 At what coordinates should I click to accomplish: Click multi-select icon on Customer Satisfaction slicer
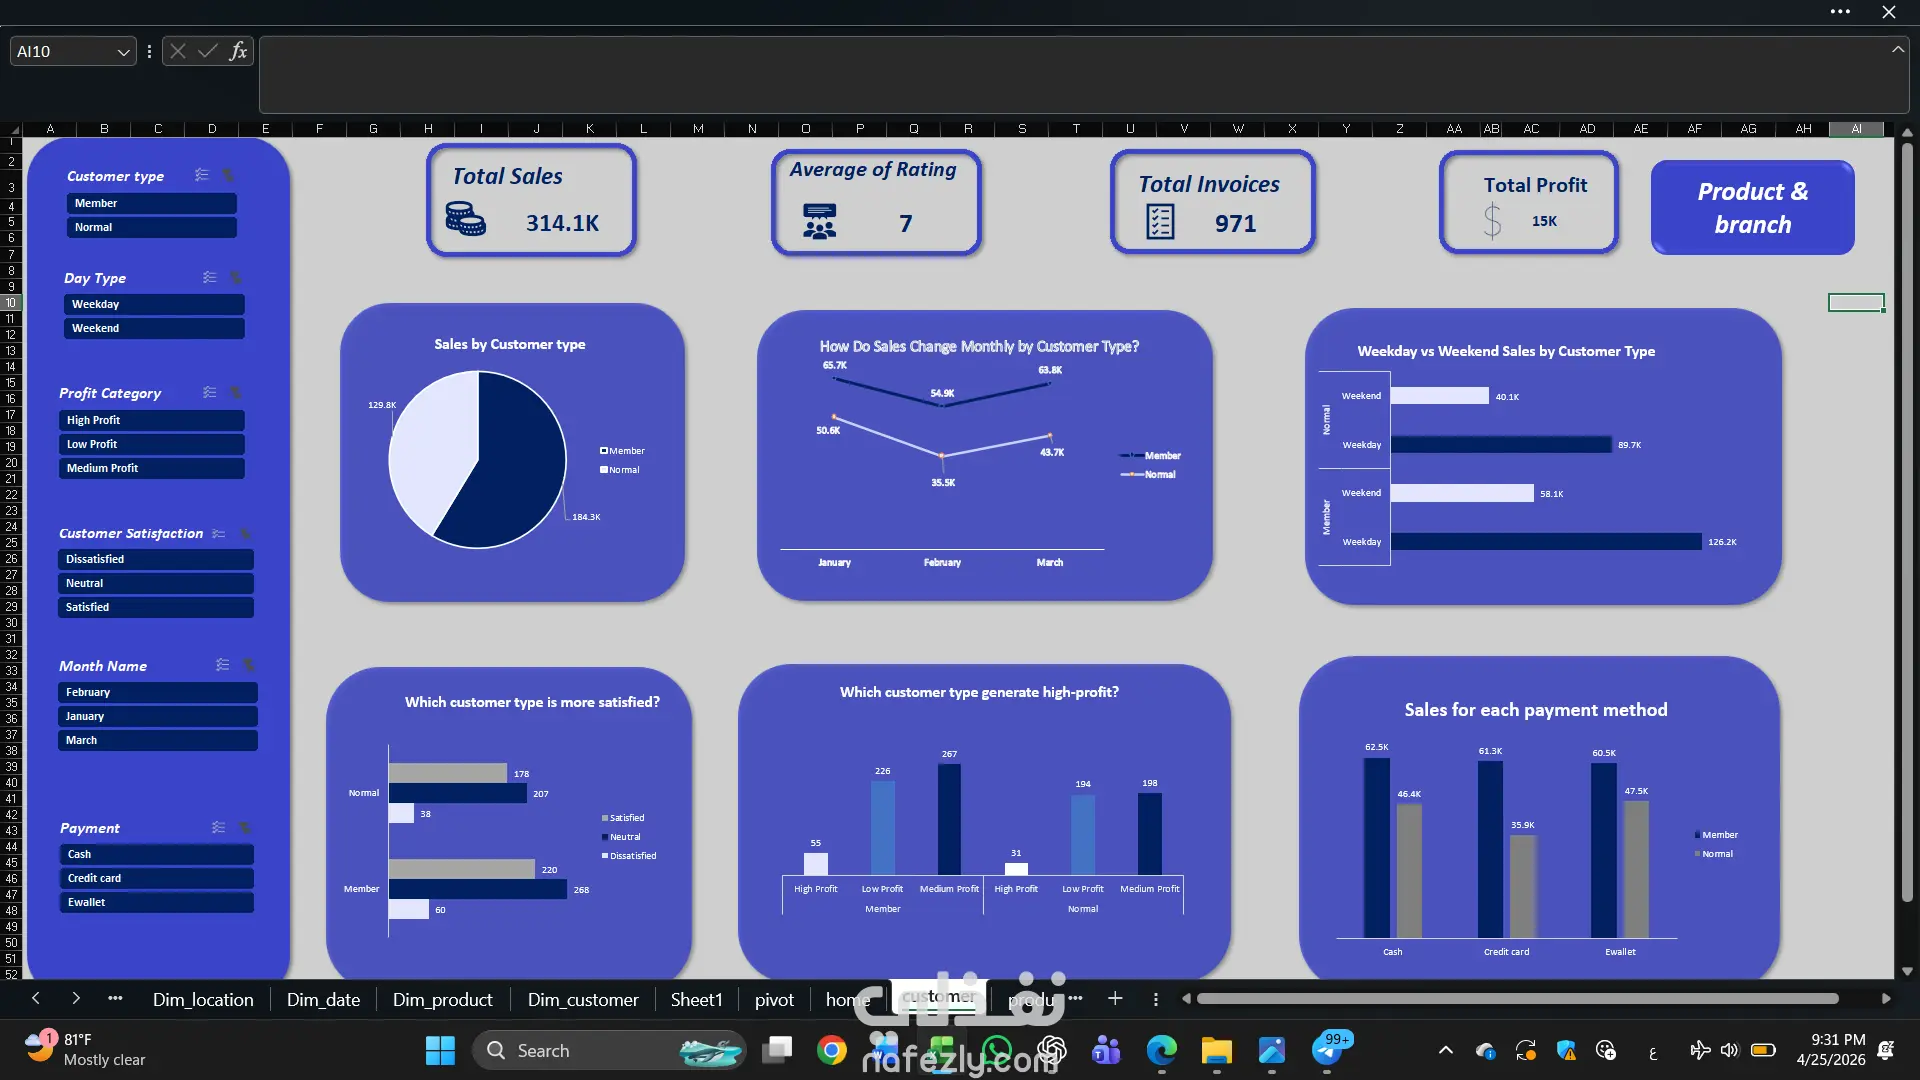[x=219, y=533]
